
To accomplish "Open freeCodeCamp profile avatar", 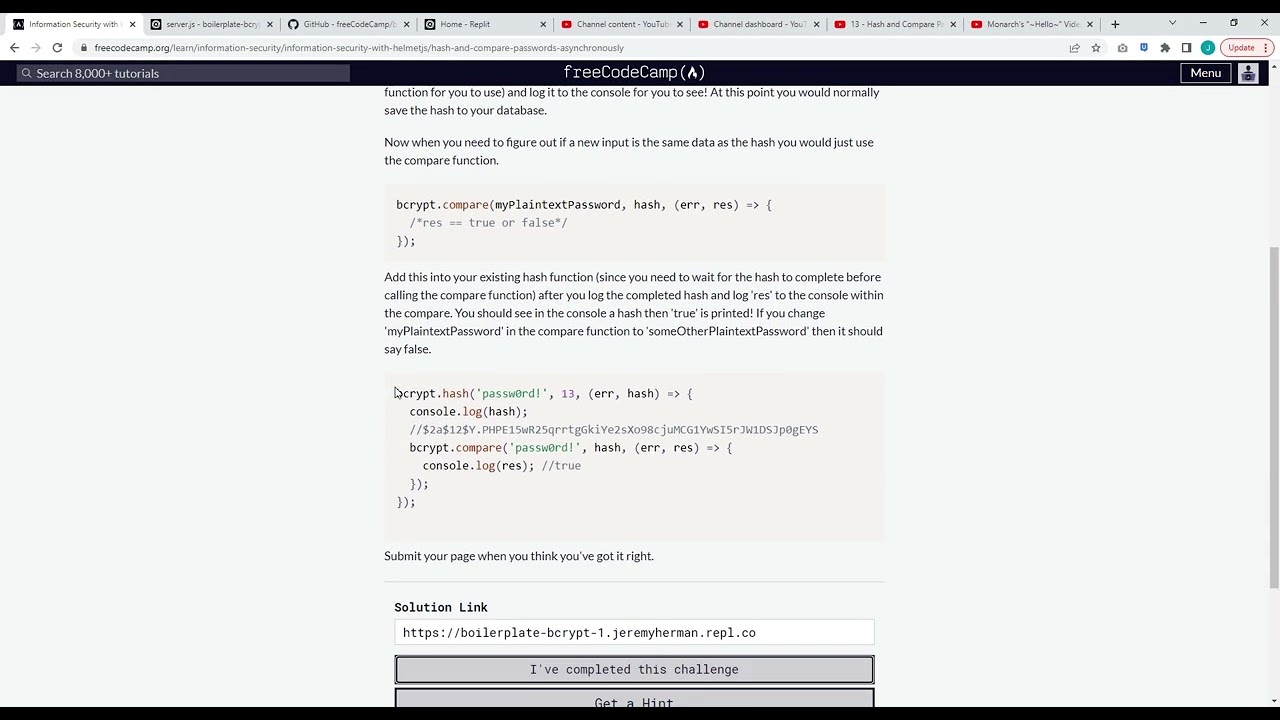I will [x=1248, y=73].
